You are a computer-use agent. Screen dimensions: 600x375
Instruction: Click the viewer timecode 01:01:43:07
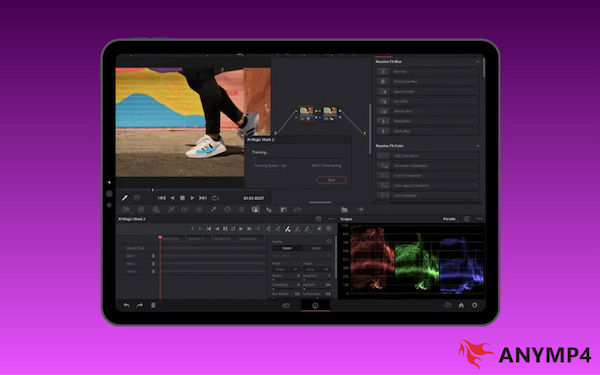pos(254,198)
